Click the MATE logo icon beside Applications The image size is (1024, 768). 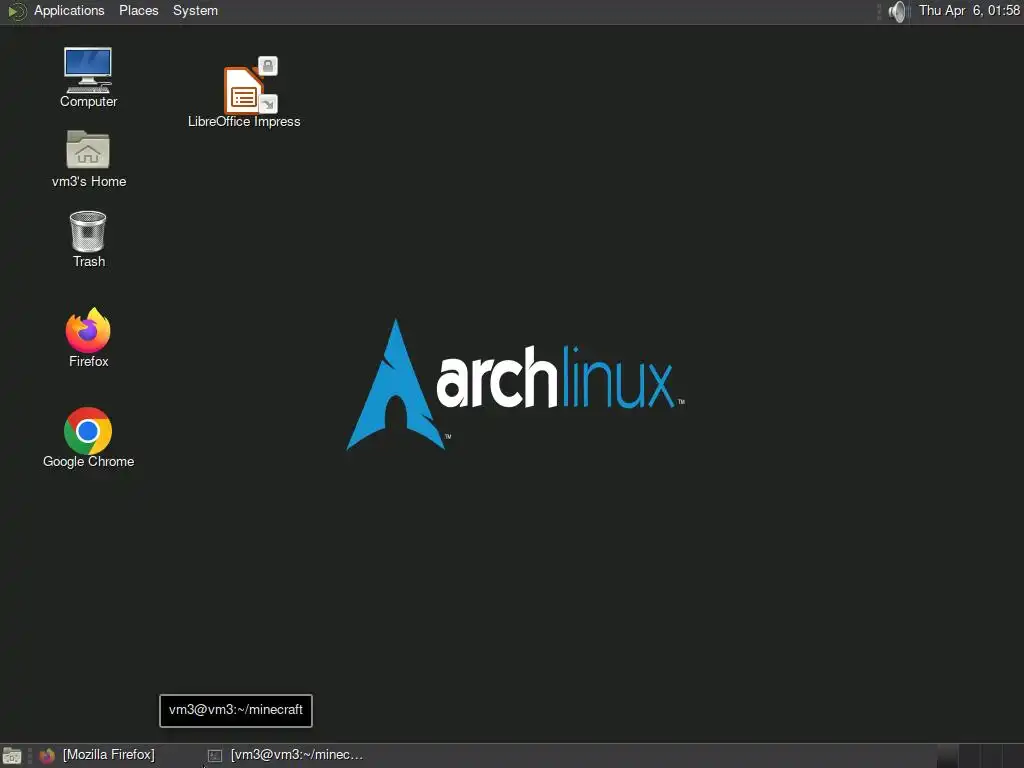point(17,11)
